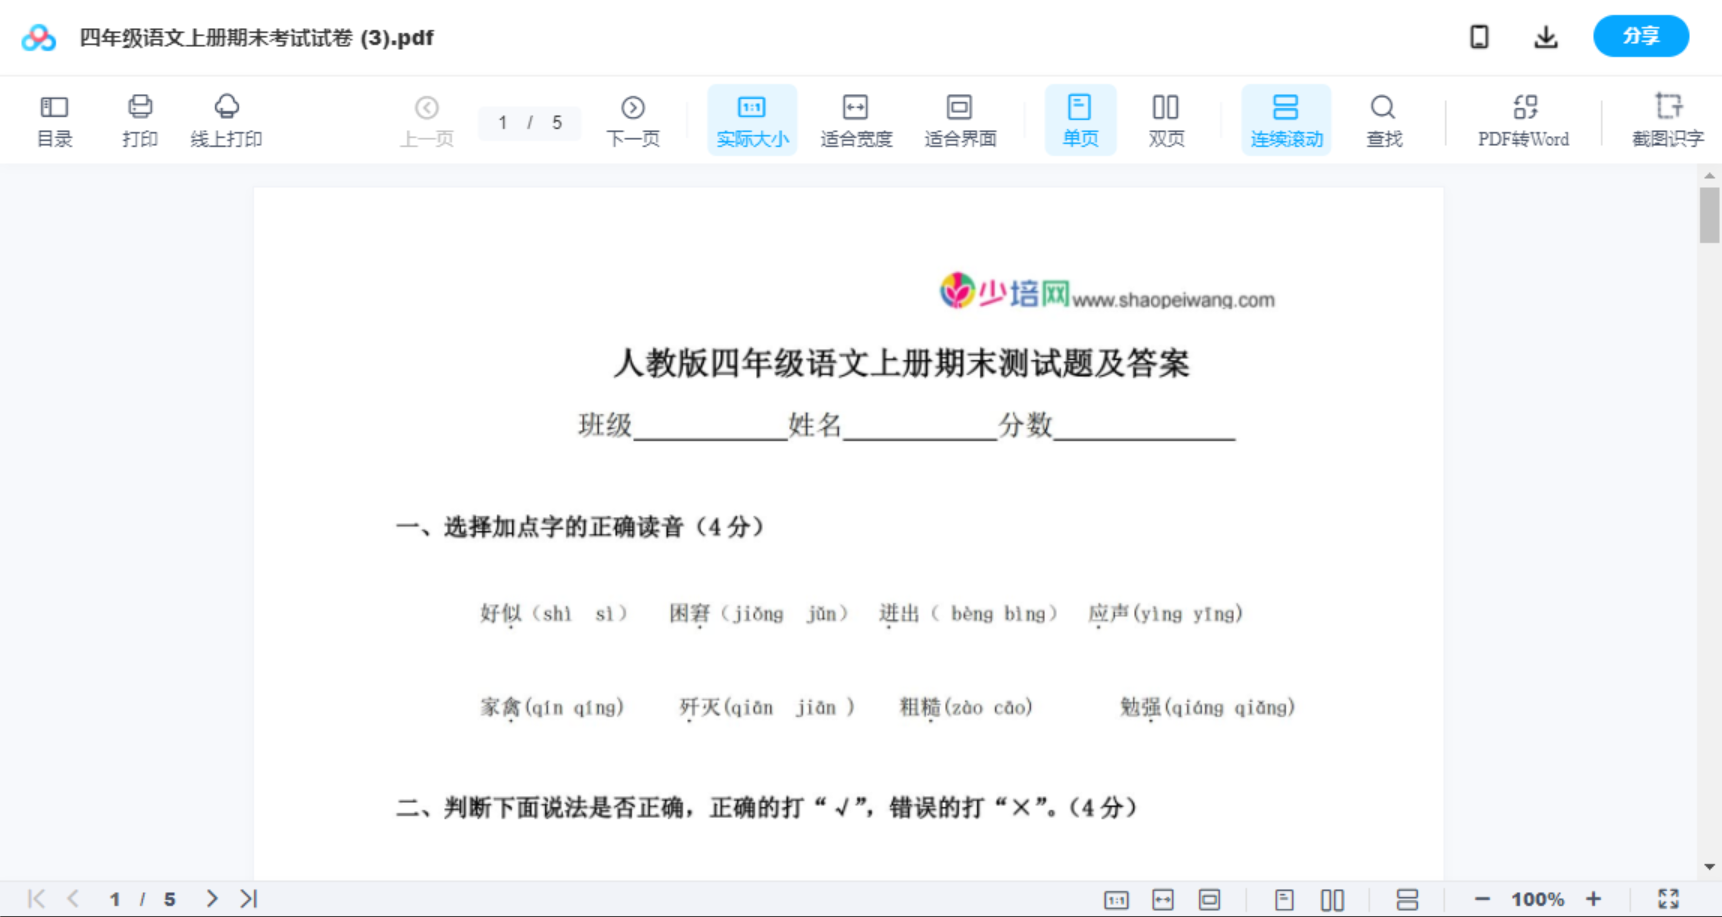The image size is (1722, 917).
Task: Click the 打印 print icon
Action: pos(139,119)
